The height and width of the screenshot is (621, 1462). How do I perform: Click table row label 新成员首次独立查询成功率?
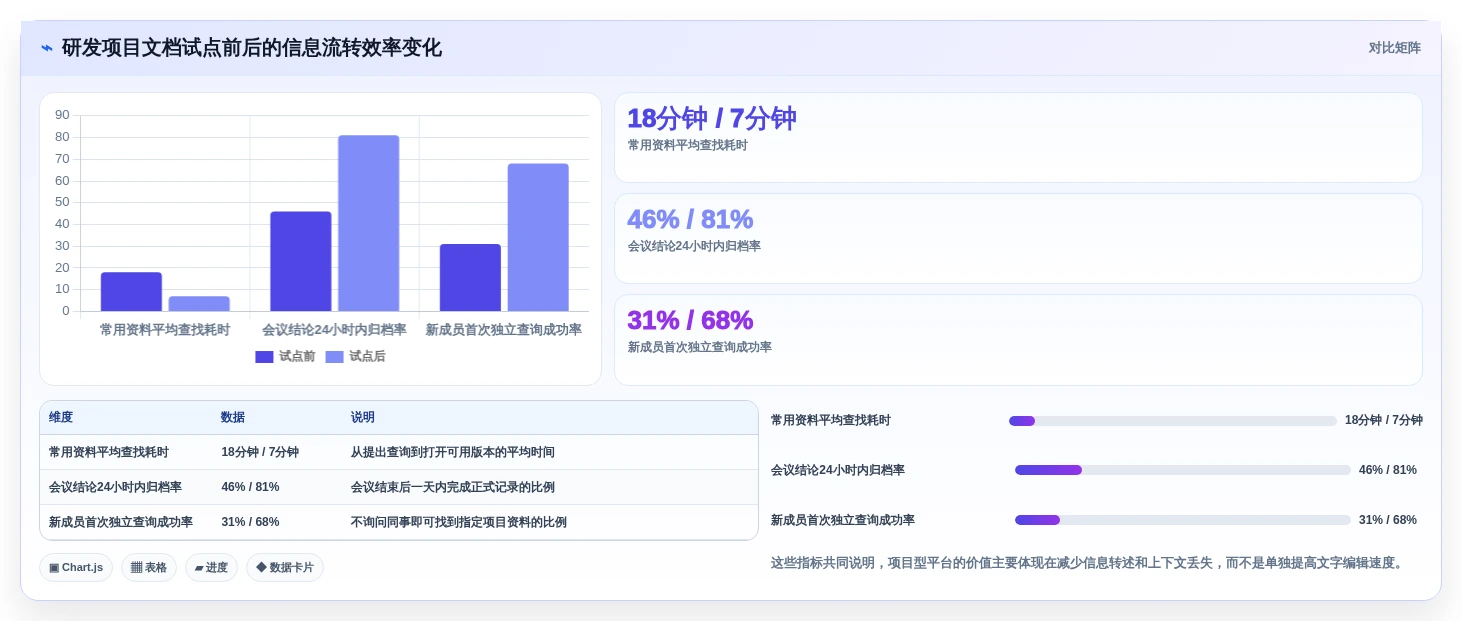[121, 522]
